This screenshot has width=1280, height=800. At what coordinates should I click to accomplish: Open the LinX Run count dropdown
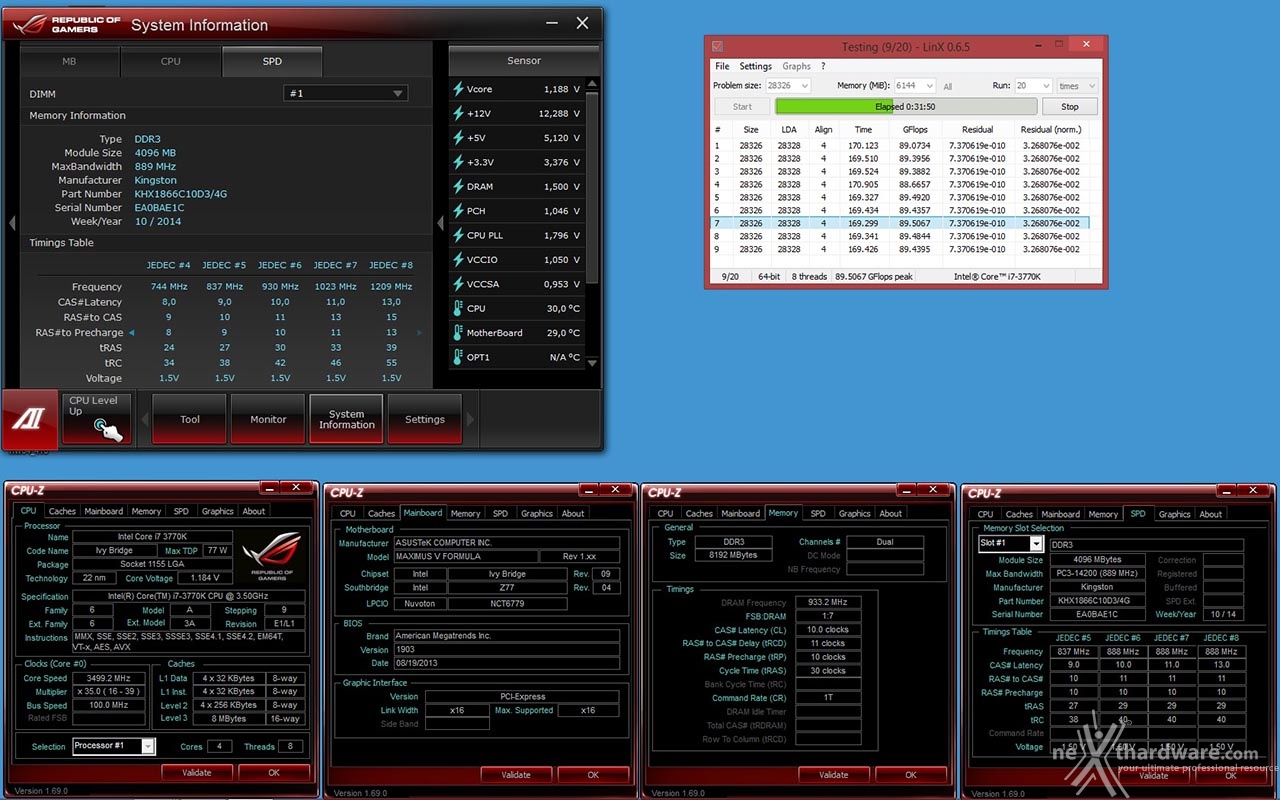[1033, 86]
